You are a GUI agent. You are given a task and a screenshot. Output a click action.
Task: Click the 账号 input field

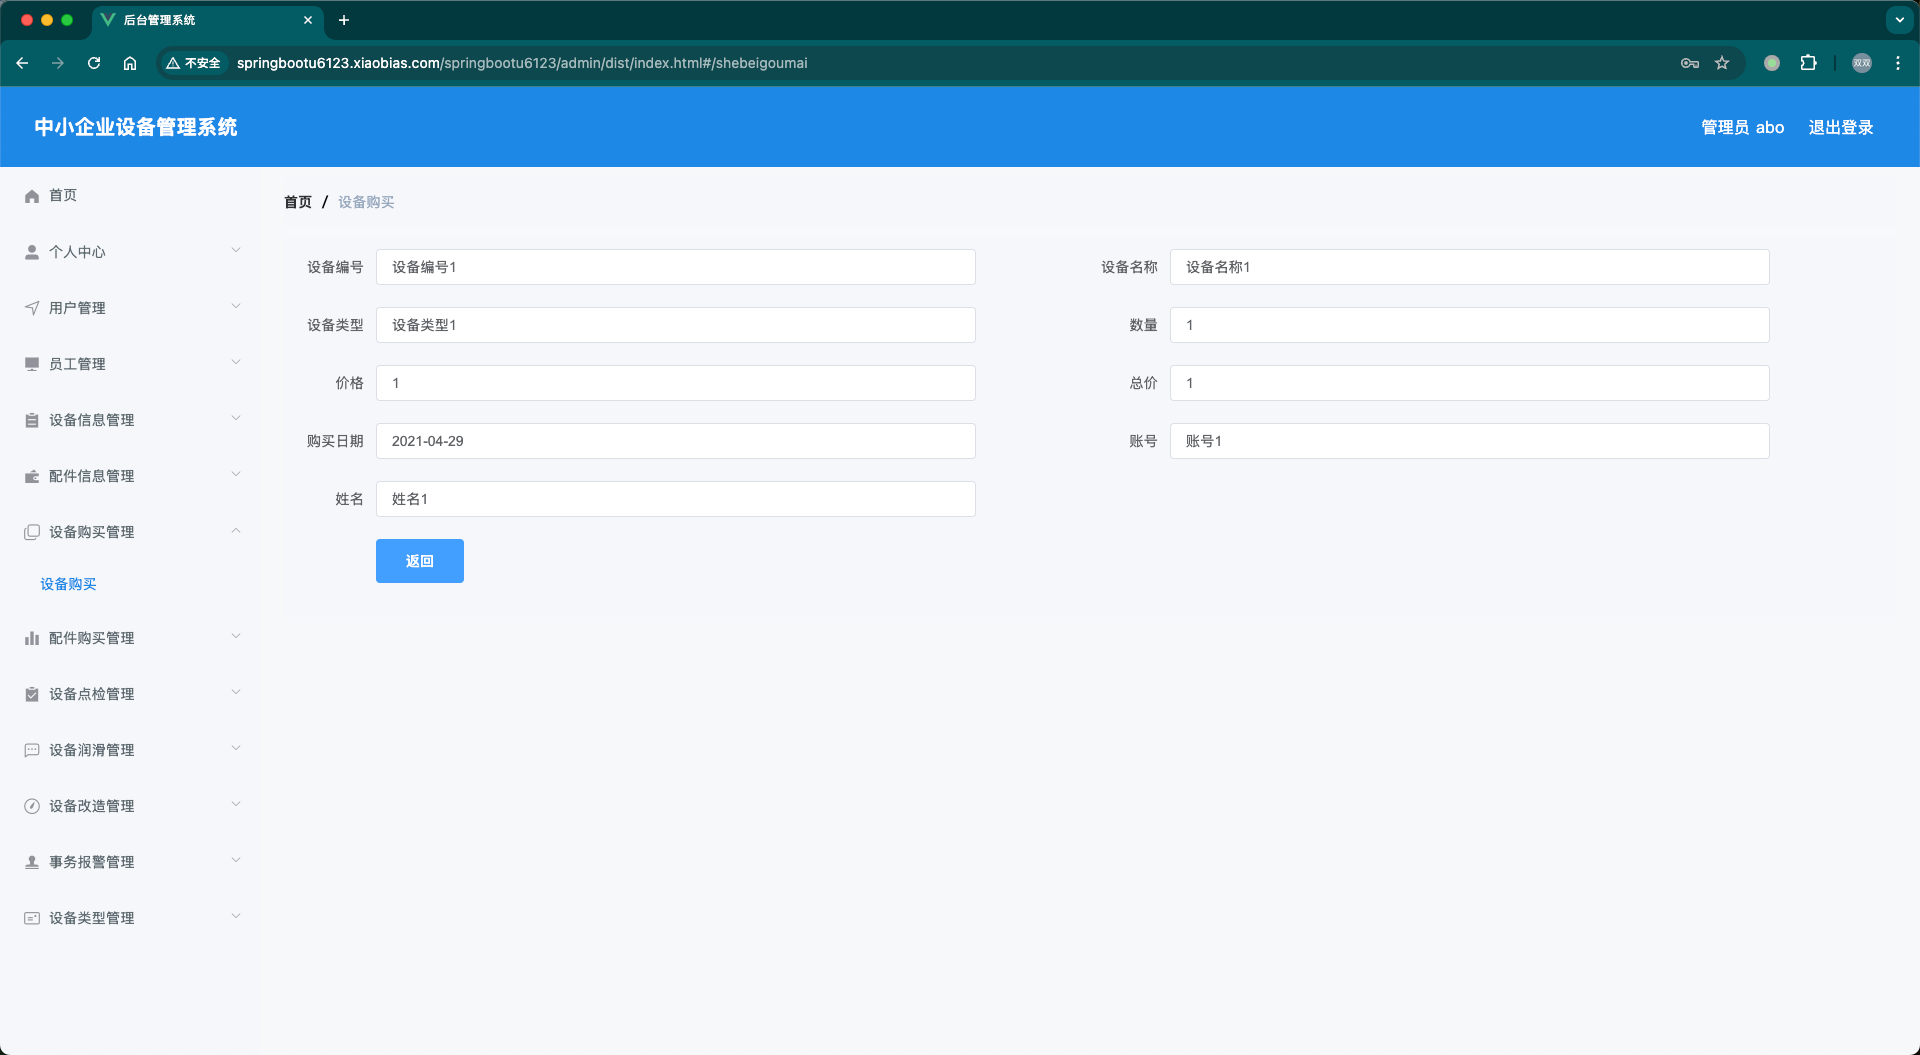coord(1470,441)
